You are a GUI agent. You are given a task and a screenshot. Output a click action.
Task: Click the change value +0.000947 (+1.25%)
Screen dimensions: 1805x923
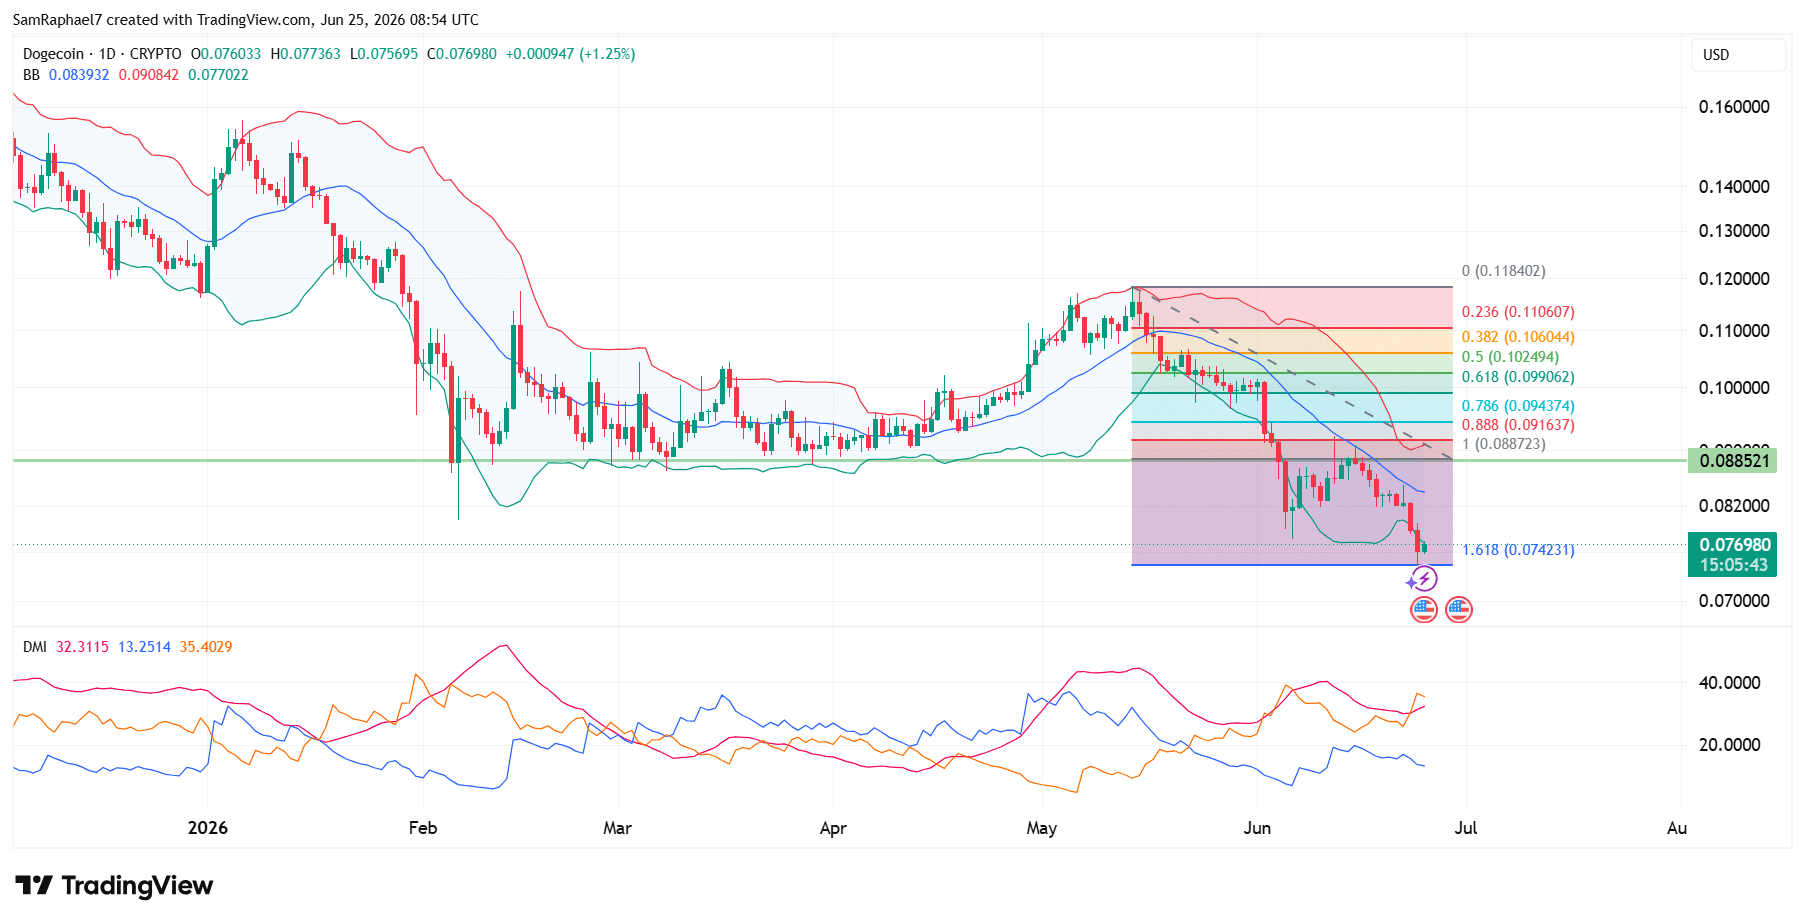[570, 54]
